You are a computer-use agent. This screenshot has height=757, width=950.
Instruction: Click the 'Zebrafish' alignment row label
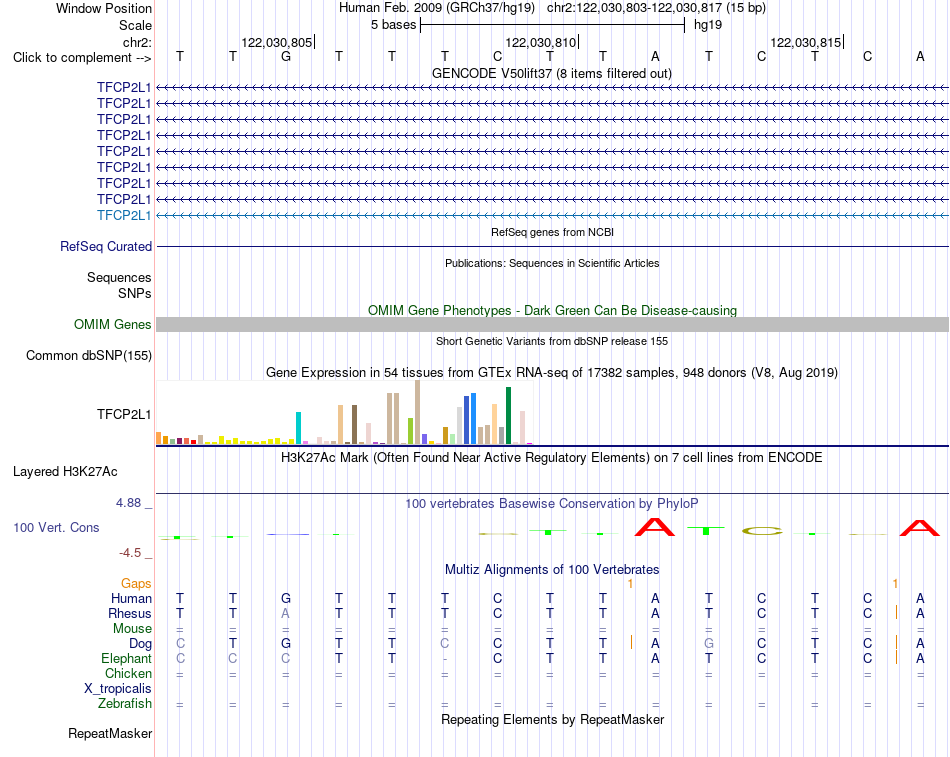[x=125, y=704]
